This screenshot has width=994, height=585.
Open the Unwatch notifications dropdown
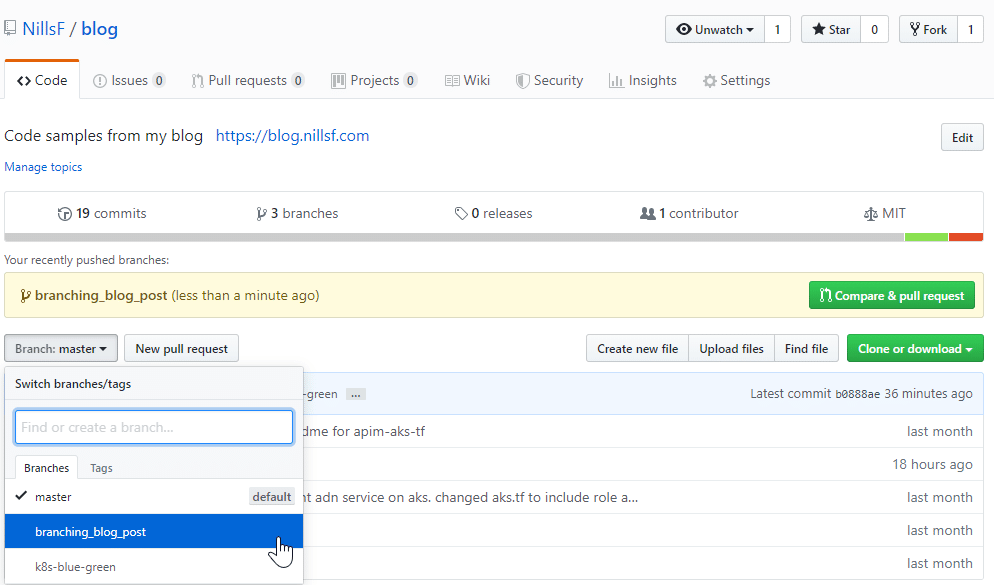tap(714, 29)
